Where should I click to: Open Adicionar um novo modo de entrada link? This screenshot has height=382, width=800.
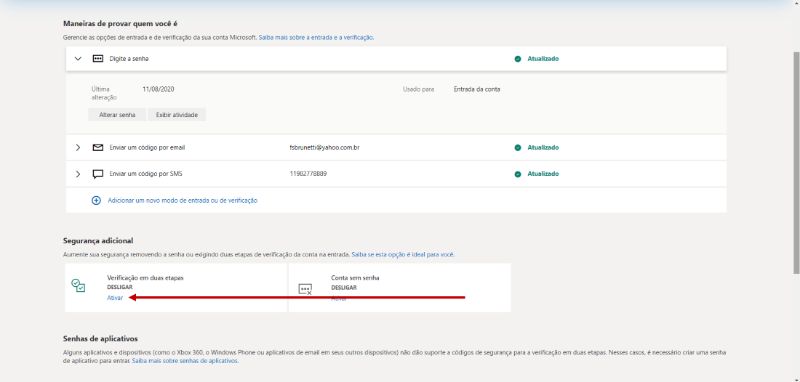pos(183,200)
